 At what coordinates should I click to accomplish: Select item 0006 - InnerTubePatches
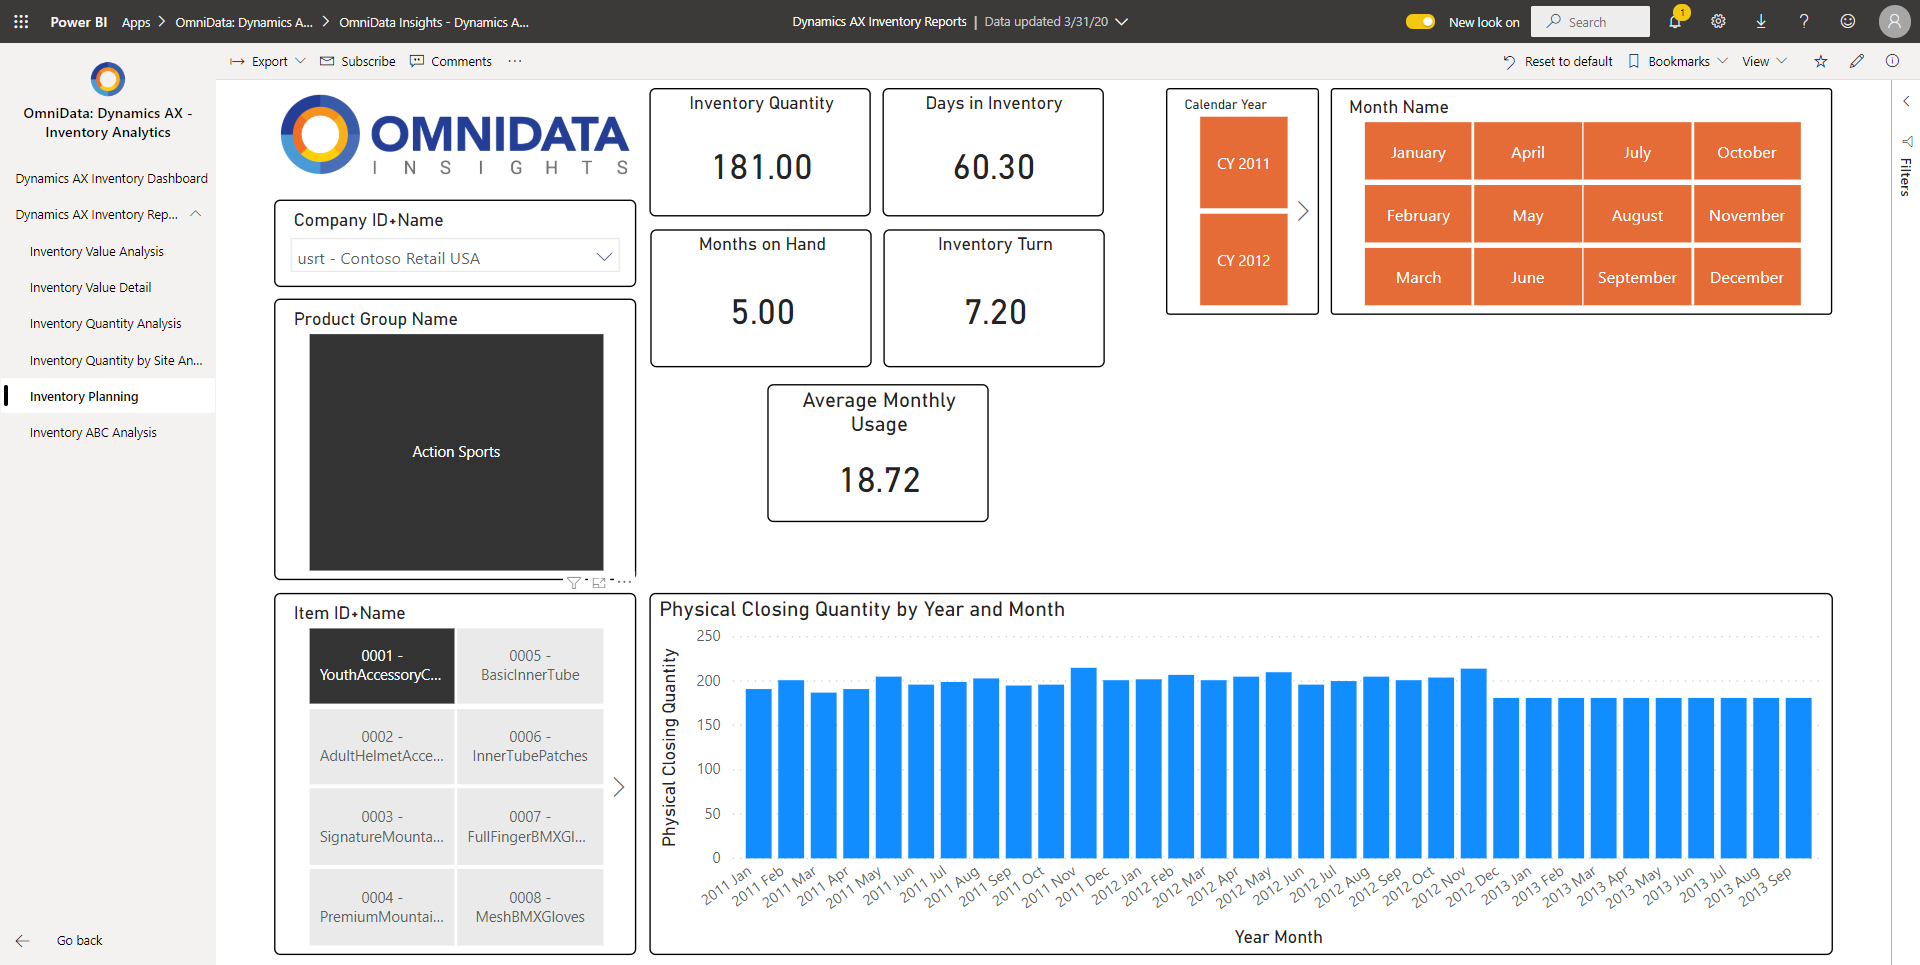[530, 746]
